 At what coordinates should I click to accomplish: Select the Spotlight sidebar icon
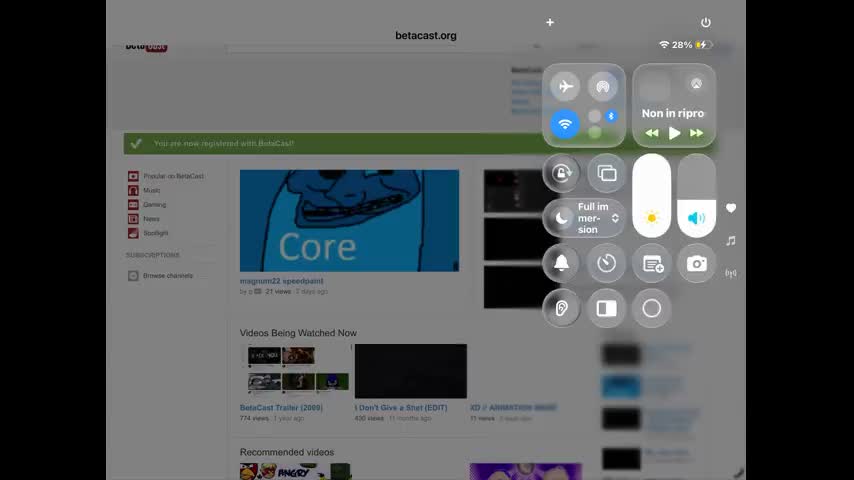133,233
